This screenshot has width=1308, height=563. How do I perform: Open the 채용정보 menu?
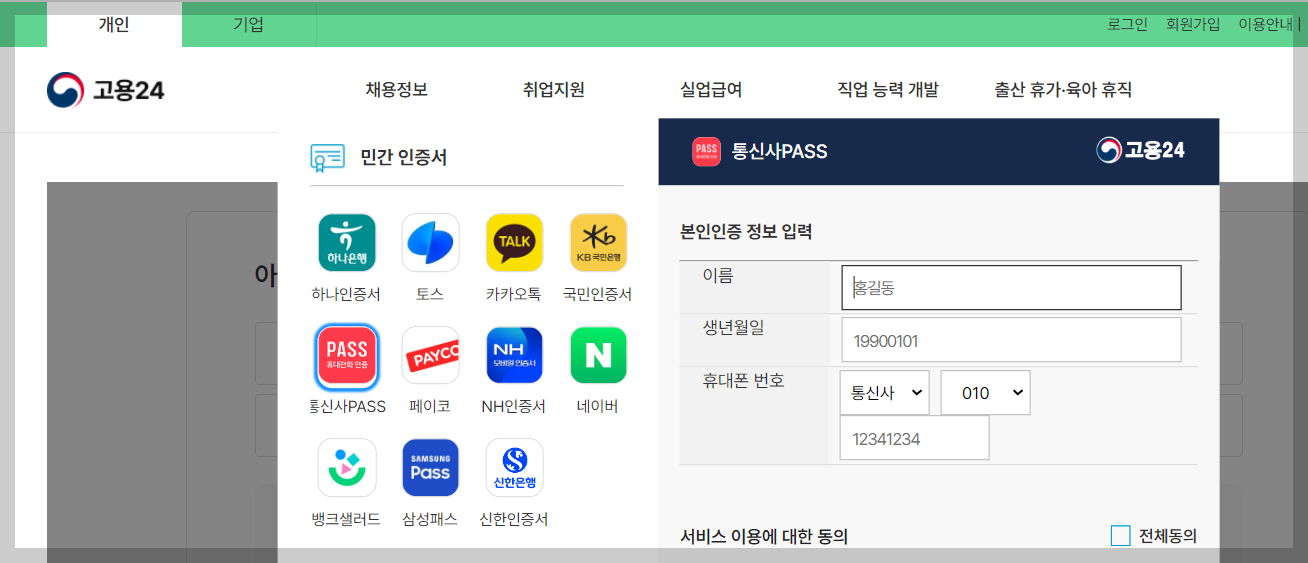(397, 90)
